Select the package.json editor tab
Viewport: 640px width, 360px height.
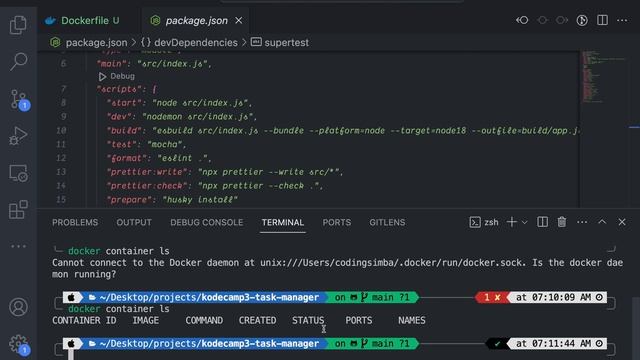[x=196, y=20]
